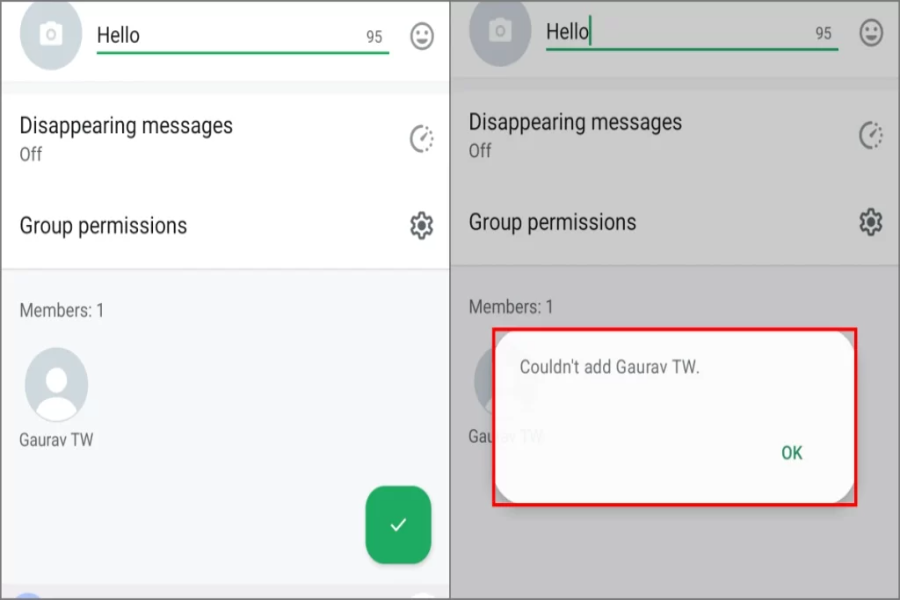
Task: Tap the green checkmark create-group button
Action: (x=398, y=525)
